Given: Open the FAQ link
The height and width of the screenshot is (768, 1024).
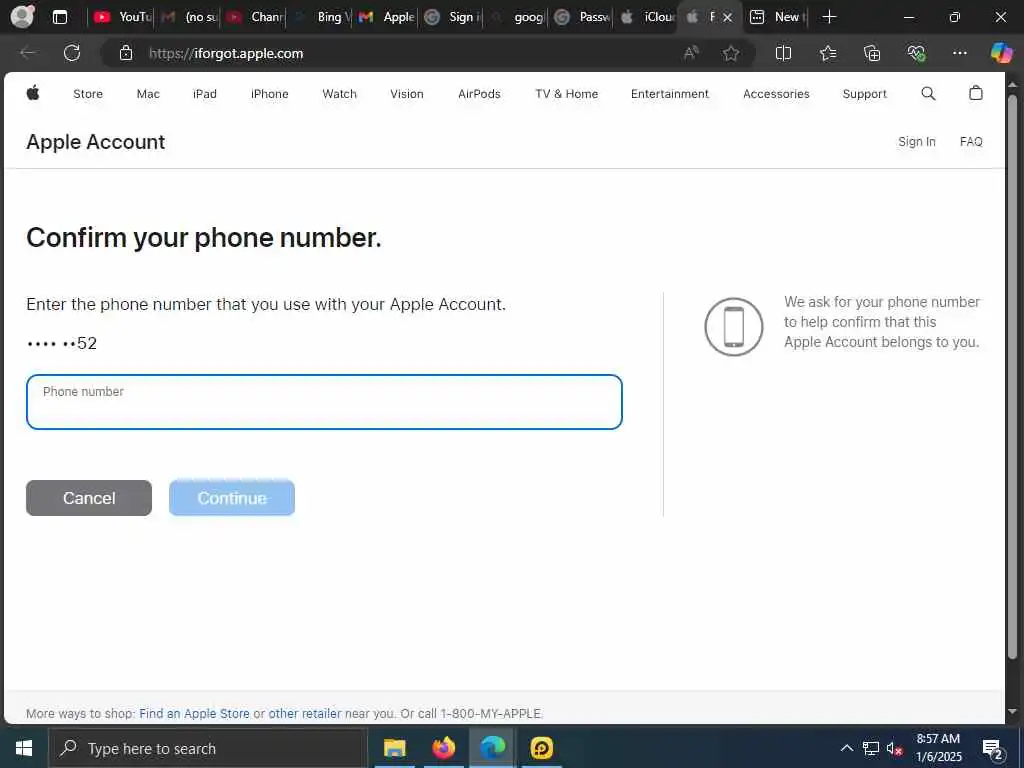Looking at the screenshot, I should [x=971, y=141].
